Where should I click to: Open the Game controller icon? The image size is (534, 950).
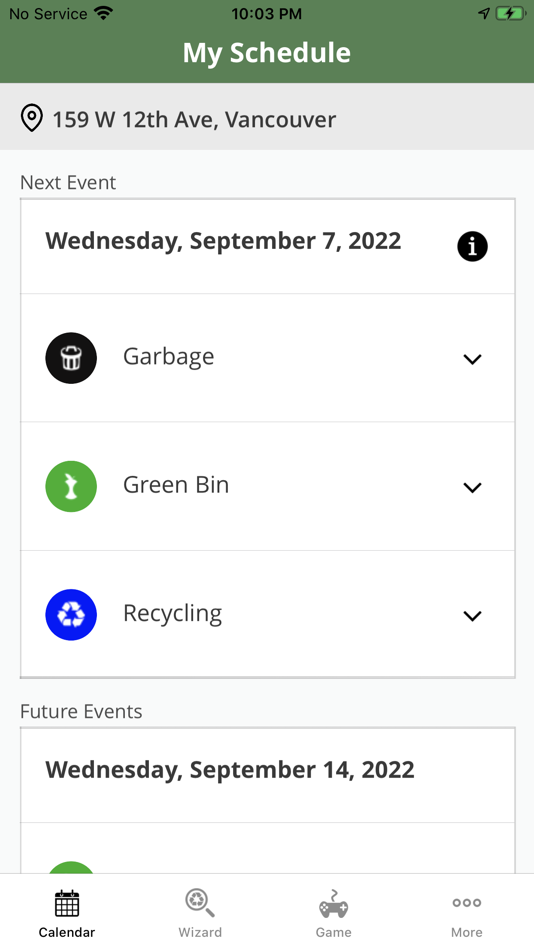click(333, 903)
